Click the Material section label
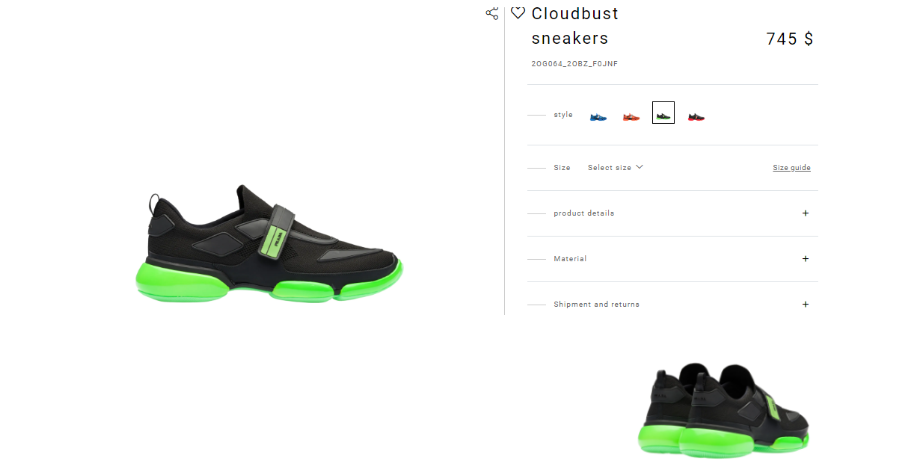The width and height of the screenshot is (922, 469). (570, 259)
